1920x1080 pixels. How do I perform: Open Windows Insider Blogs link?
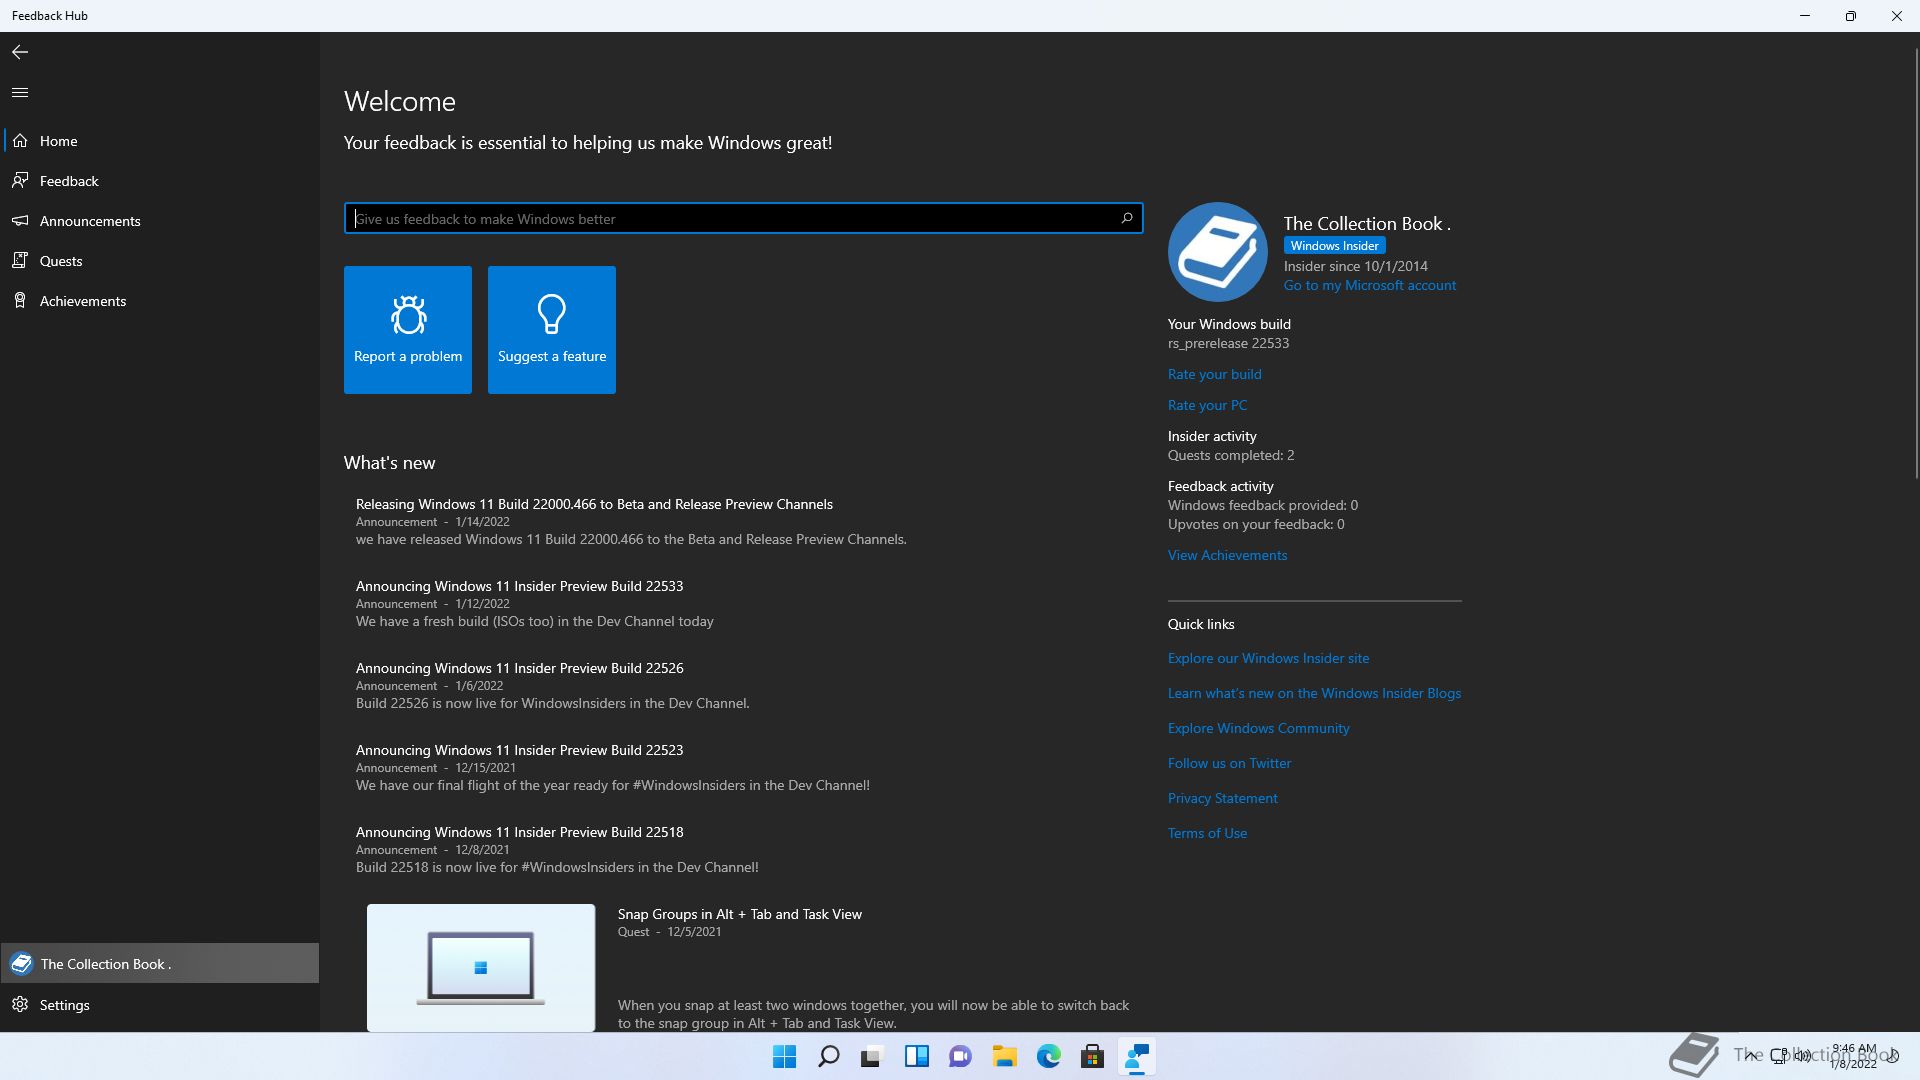(1314, 693)
